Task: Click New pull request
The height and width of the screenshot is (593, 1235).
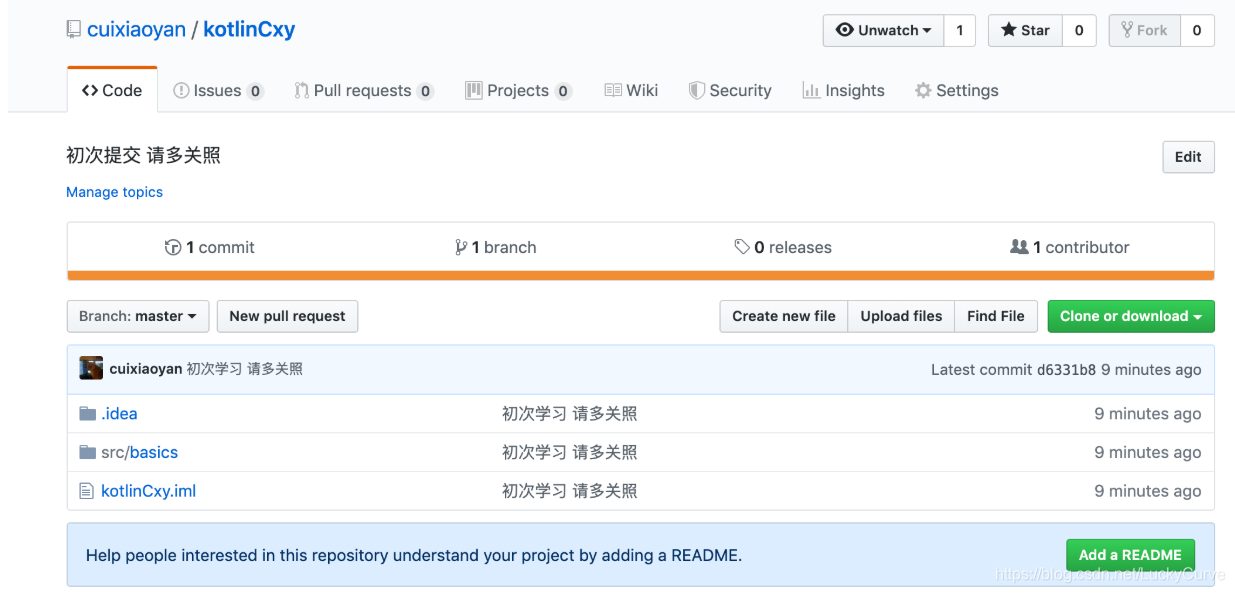Action: point(287,316)
